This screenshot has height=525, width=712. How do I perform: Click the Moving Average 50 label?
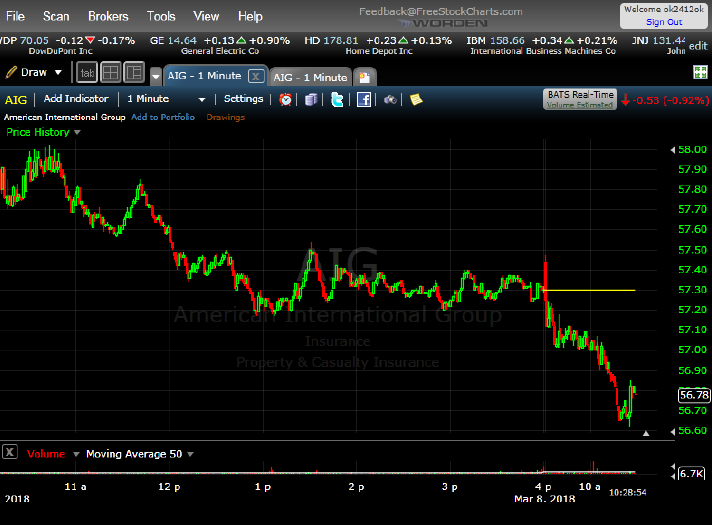click(134, 454)
